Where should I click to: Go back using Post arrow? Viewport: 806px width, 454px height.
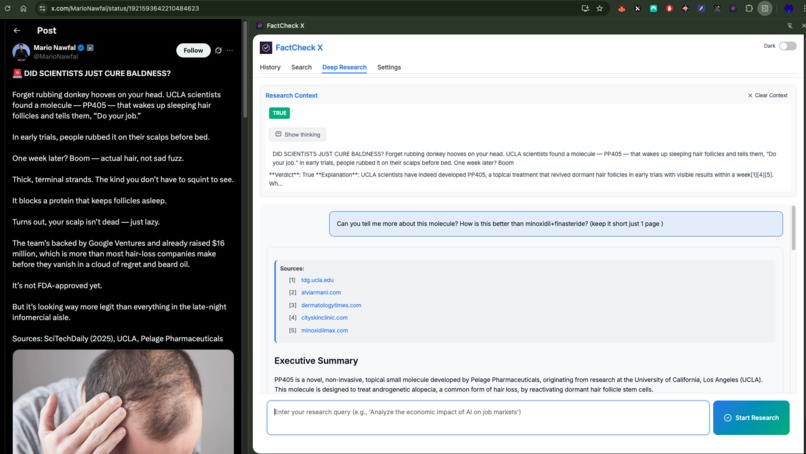[x=17, y=30]
